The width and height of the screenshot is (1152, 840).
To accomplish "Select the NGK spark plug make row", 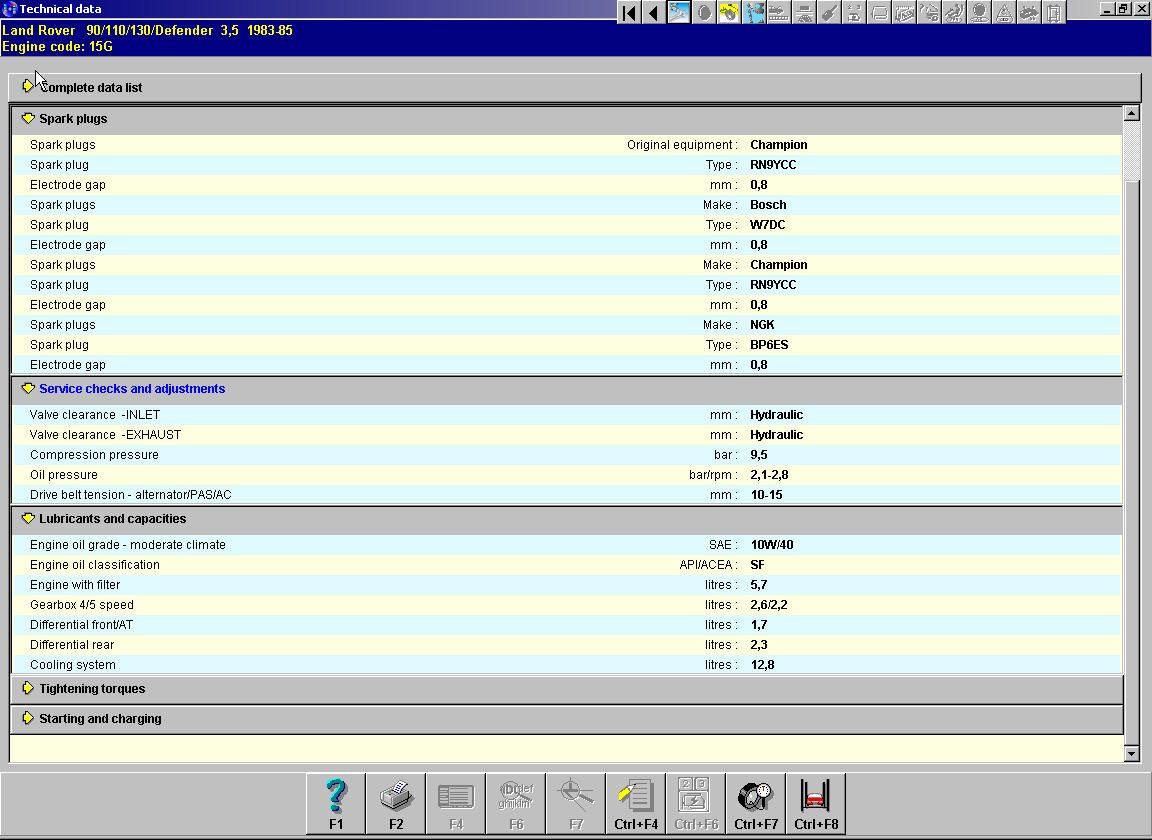I will click(x=567, y=325).
